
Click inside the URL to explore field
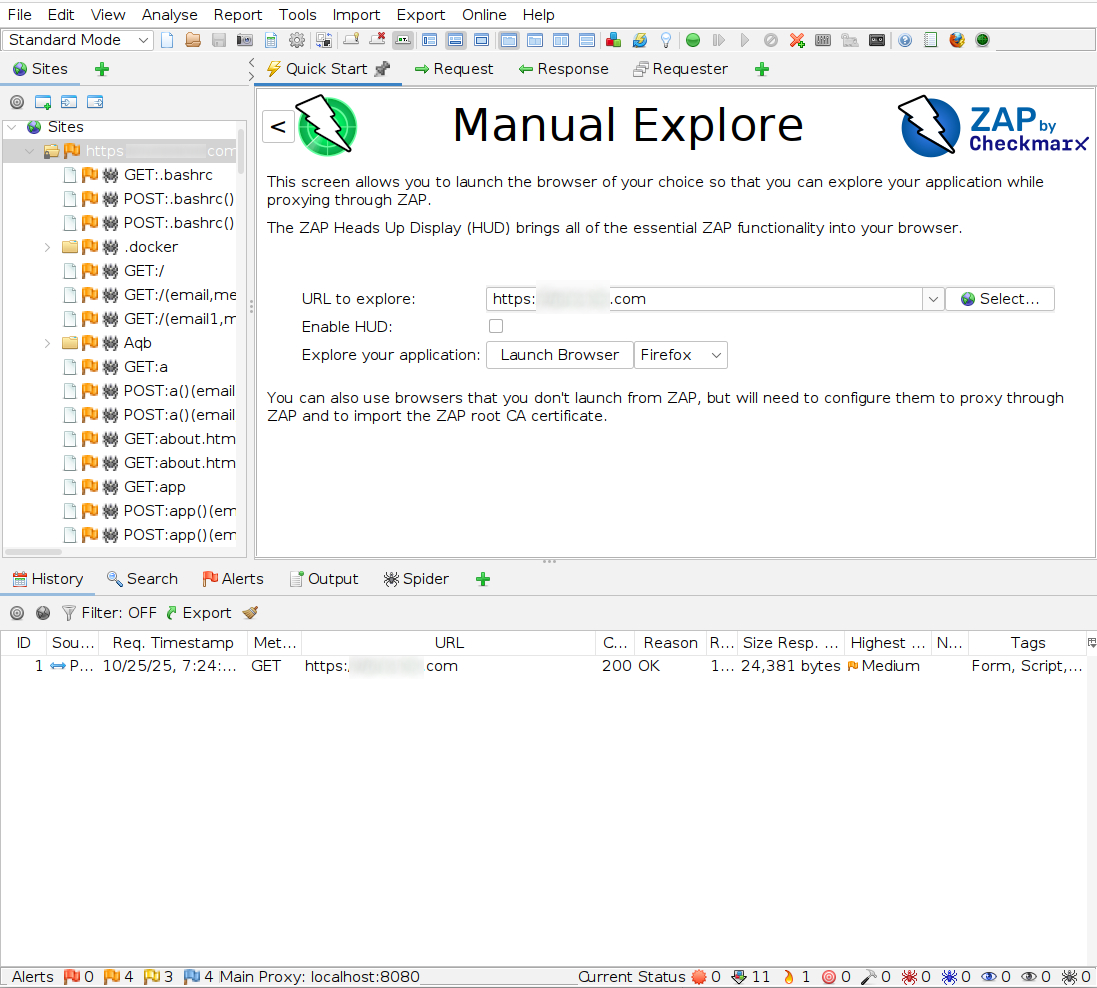pyautogui.click(x=700, y=298)
